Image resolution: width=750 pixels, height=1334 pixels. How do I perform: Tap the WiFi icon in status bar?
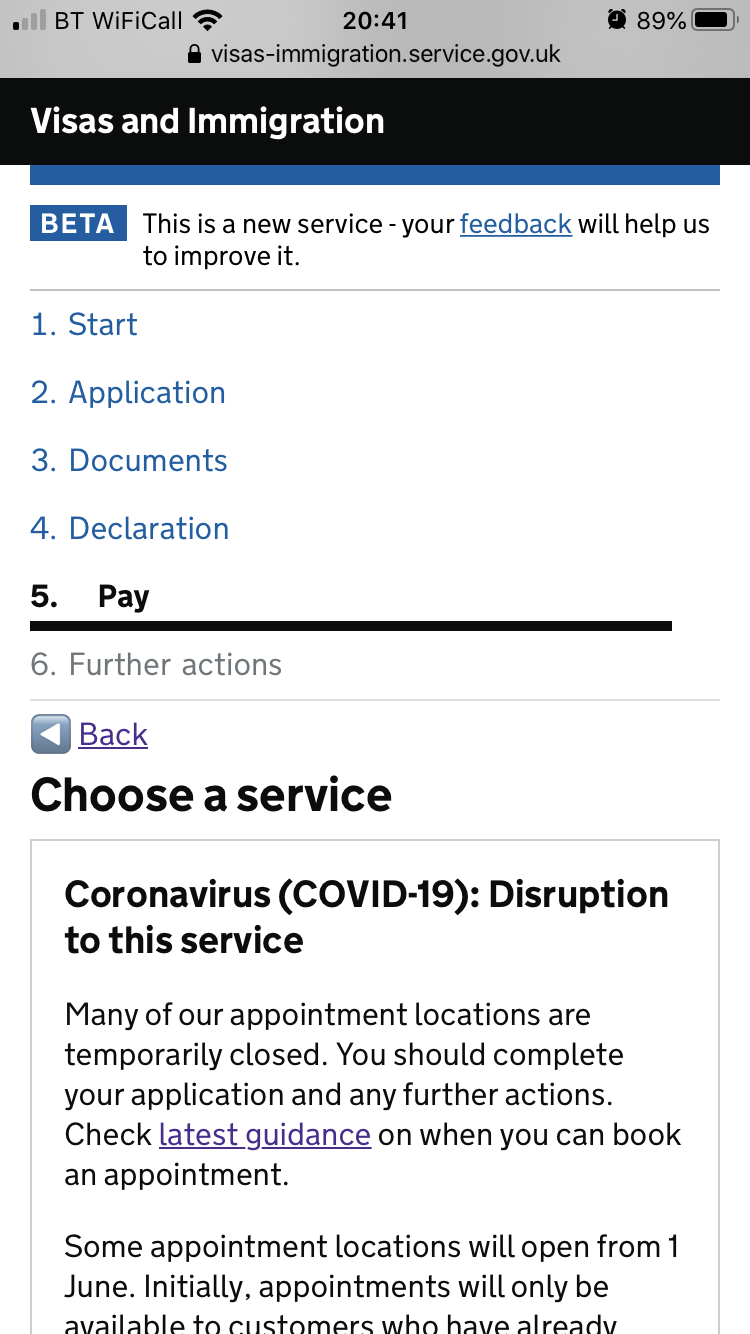[208, 20]
